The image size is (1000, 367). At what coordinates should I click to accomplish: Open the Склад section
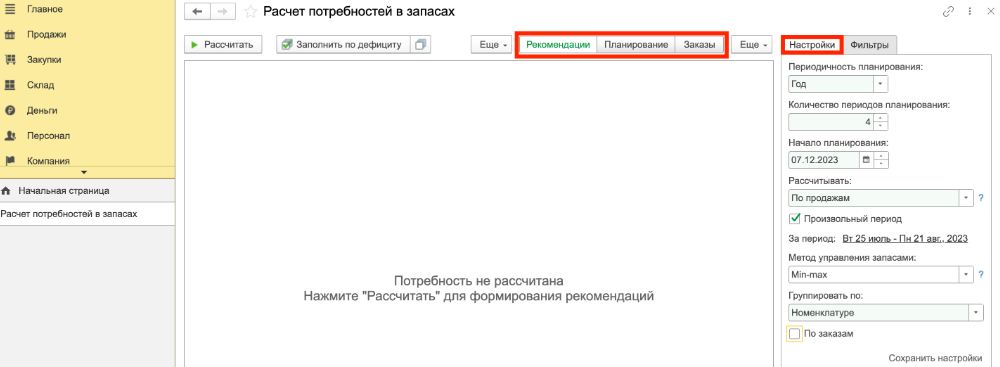40,85
